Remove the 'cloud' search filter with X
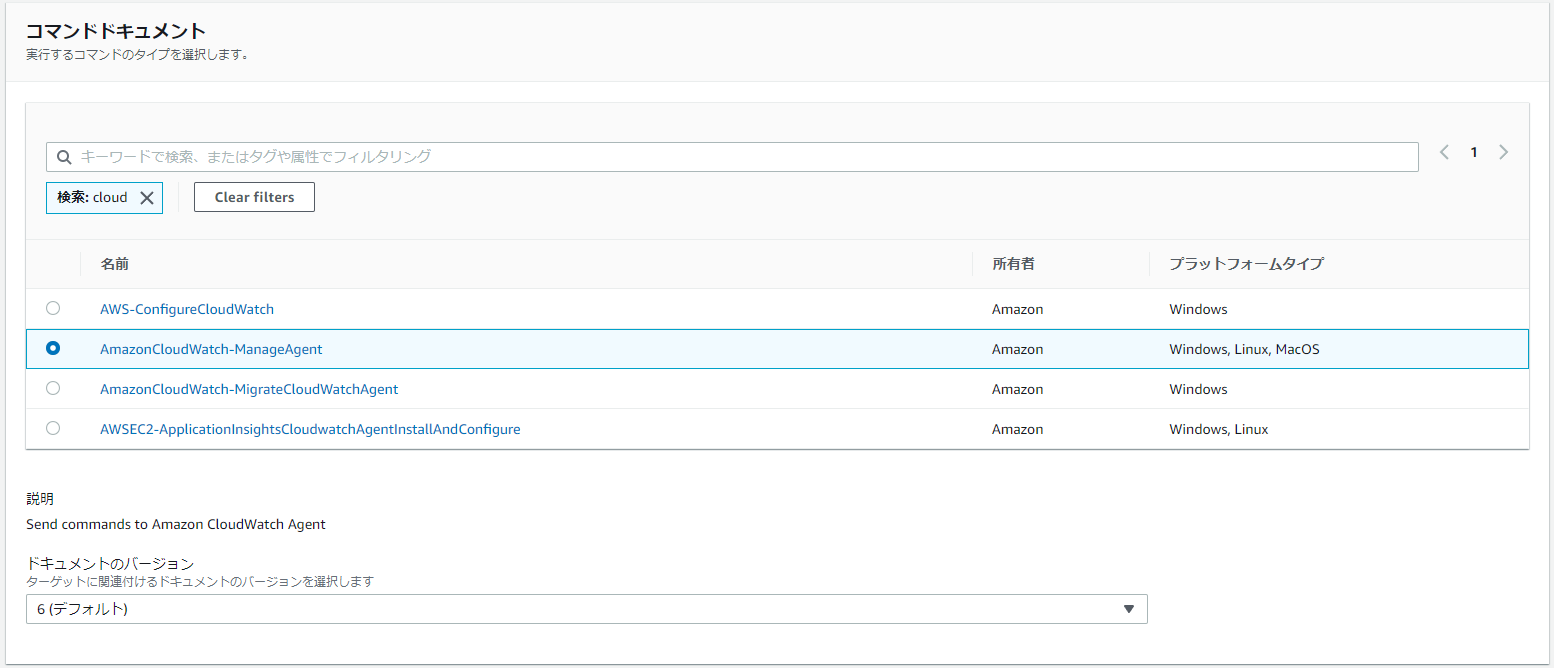The height and width of the screenshot is (668, 1554). pos(147,198)
